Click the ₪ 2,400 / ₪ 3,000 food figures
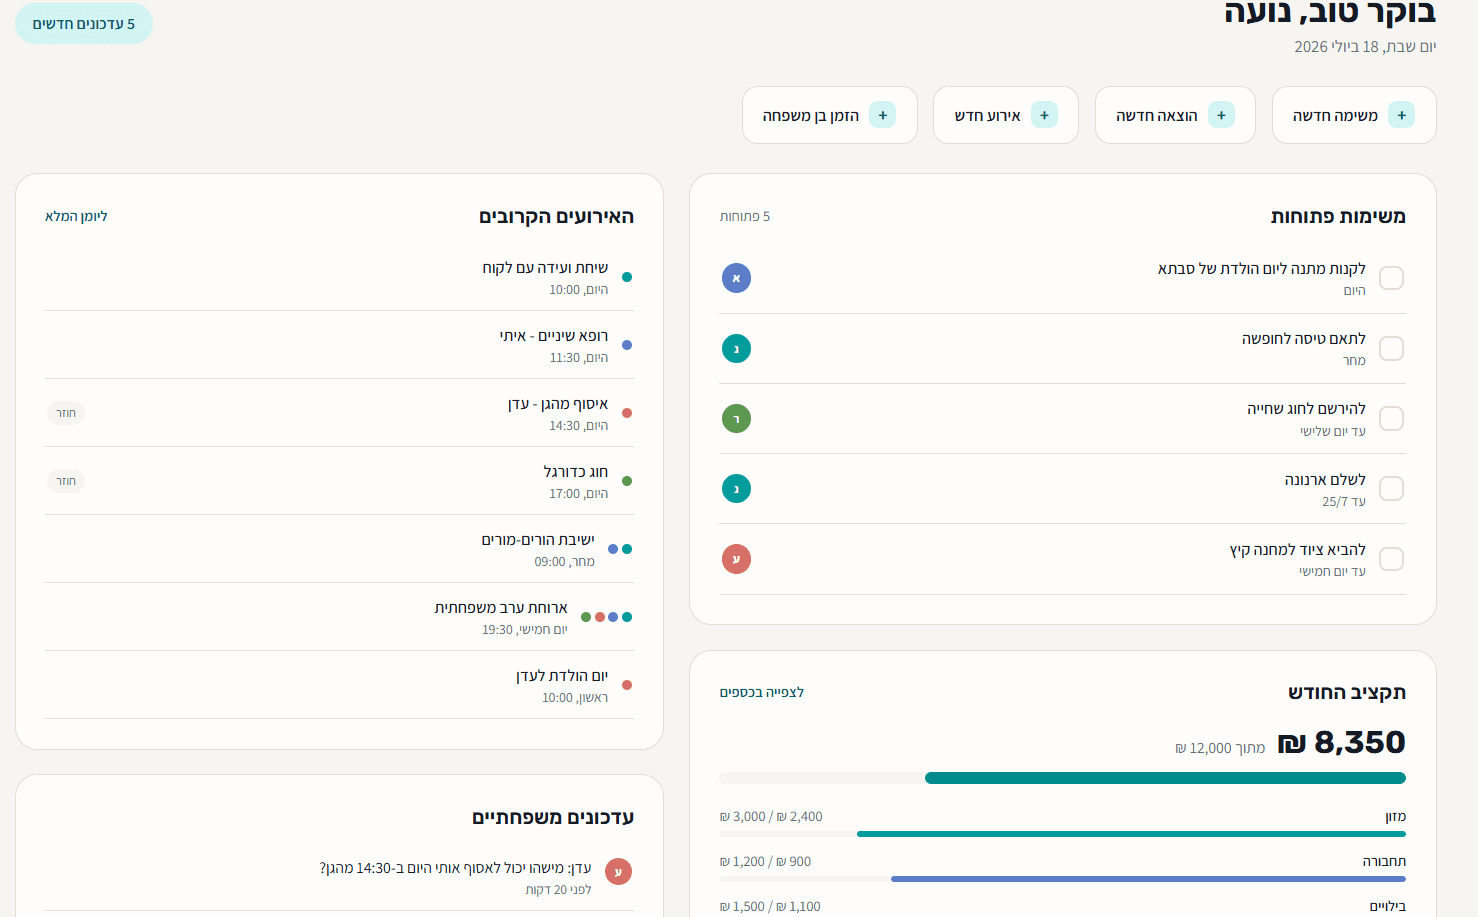Image resolution: width=1478 pixels, height=917 pixels. 771,816
